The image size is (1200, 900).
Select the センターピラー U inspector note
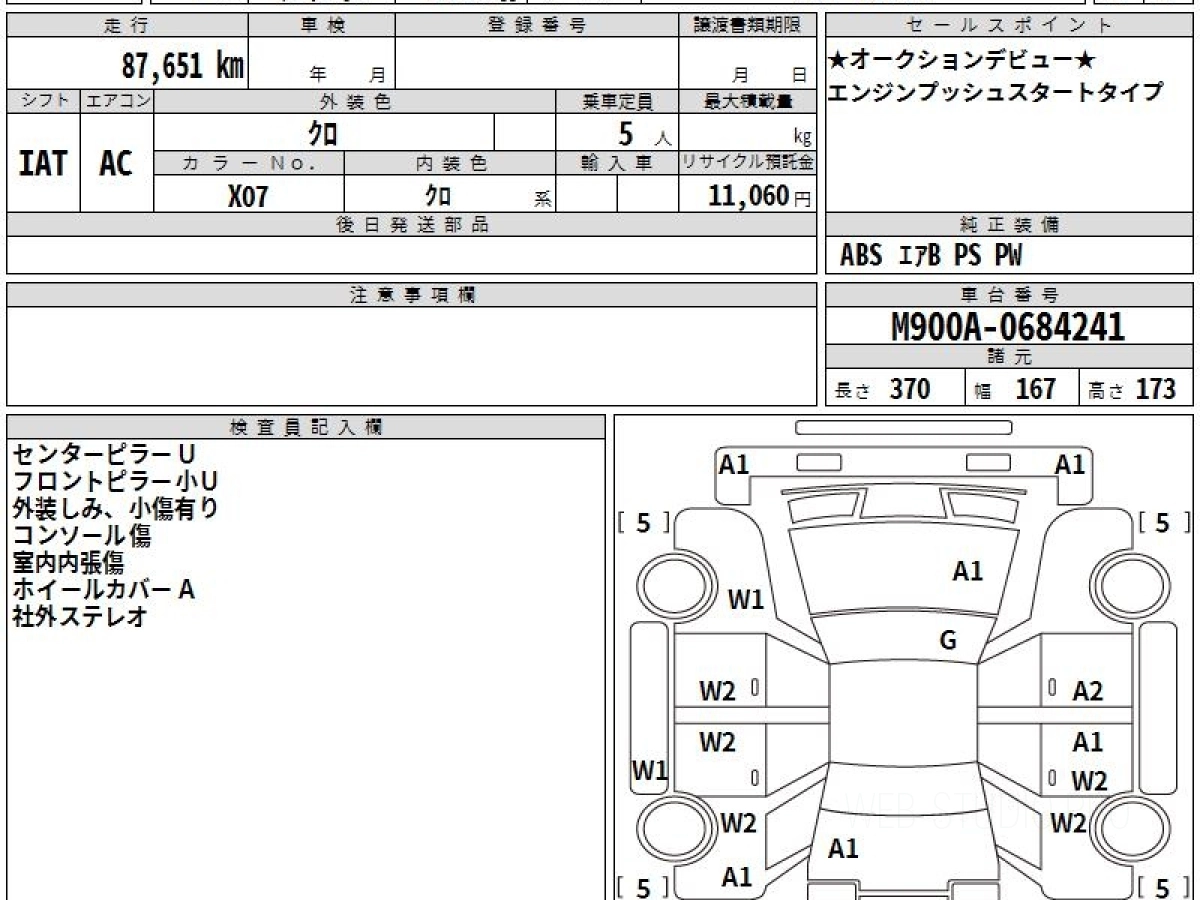pos(104,454)
